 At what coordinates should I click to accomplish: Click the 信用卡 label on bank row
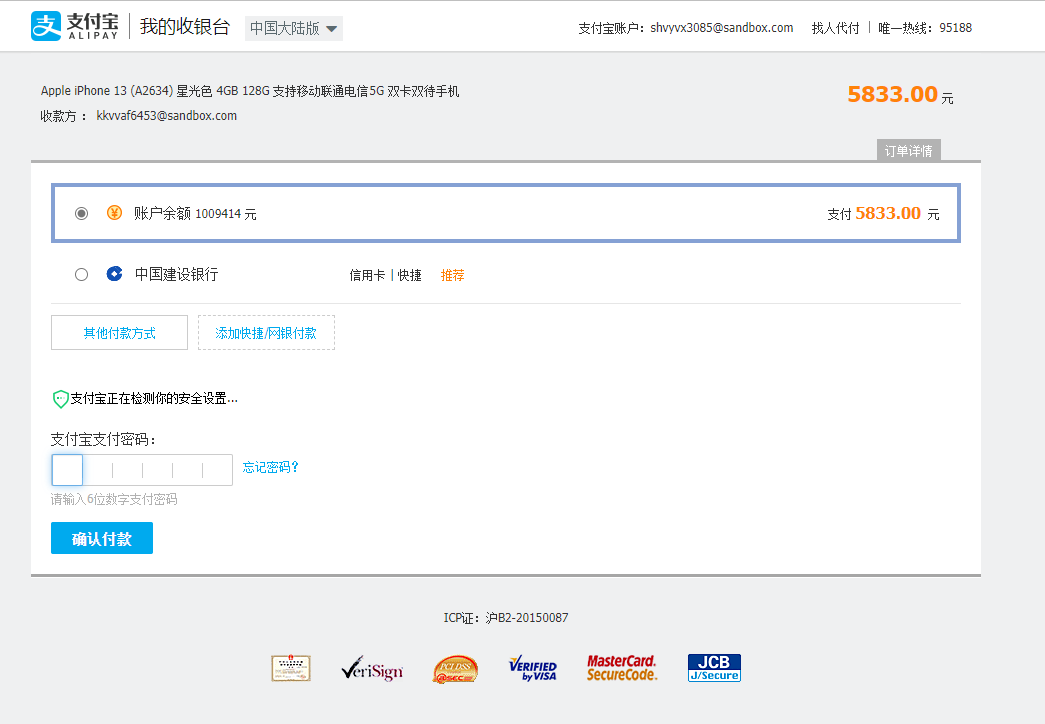coord(367,275)
